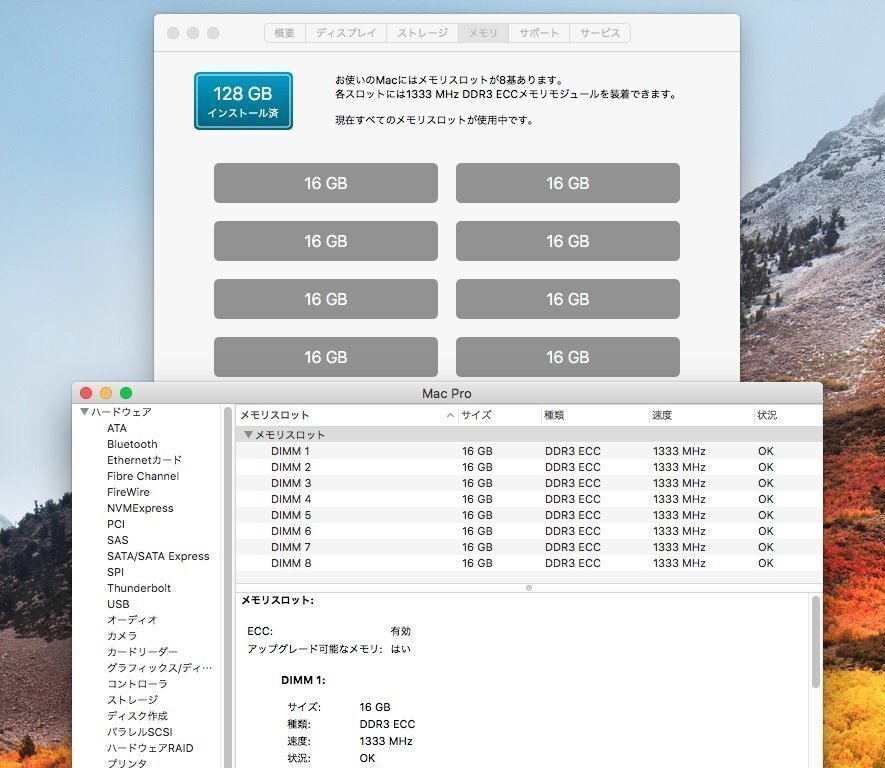This screenshot has height=768, width=885.
Task: View Thunderbolt device information
Action: tap(137, 587)
